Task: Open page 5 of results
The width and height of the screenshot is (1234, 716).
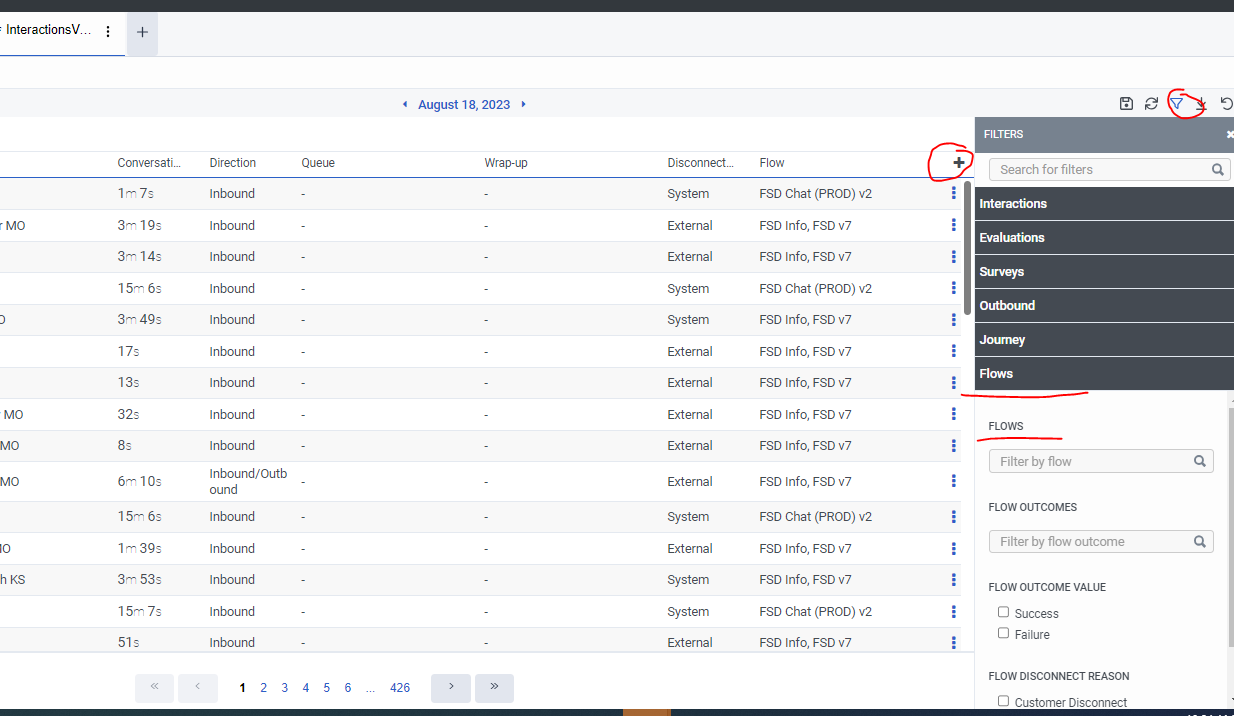Action: pos(327,688)
